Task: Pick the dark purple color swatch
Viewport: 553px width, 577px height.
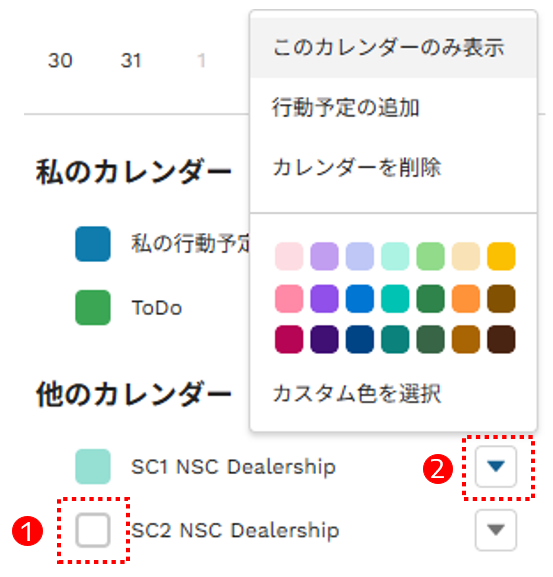Action: 325,339
